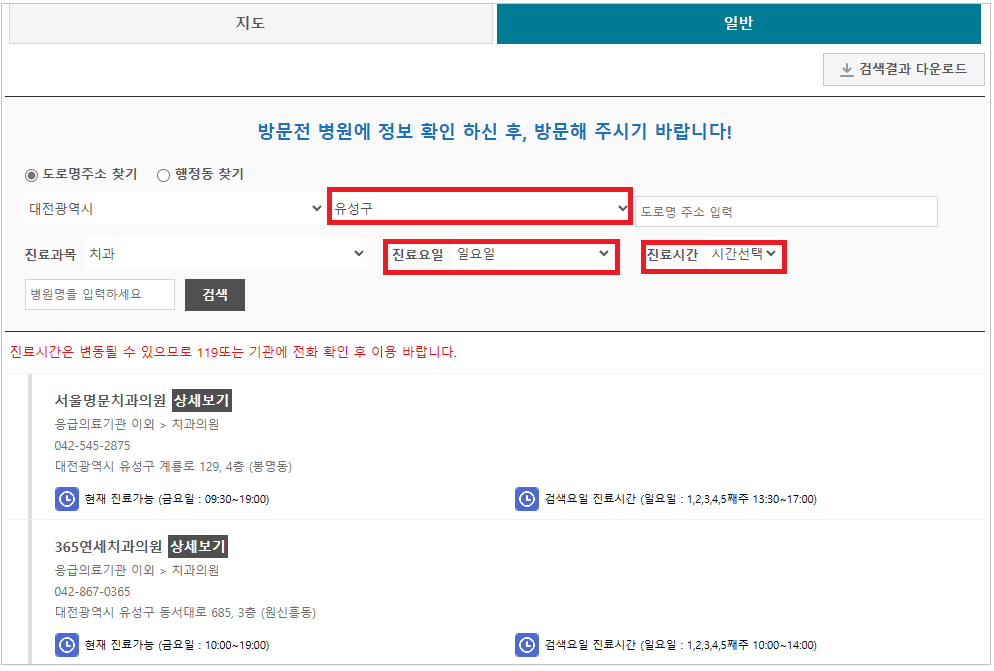Open 상세보기 for 365연세치과의원
This screenshot has width=994, height=671.
pyautogui.click(x=198, y=547)
